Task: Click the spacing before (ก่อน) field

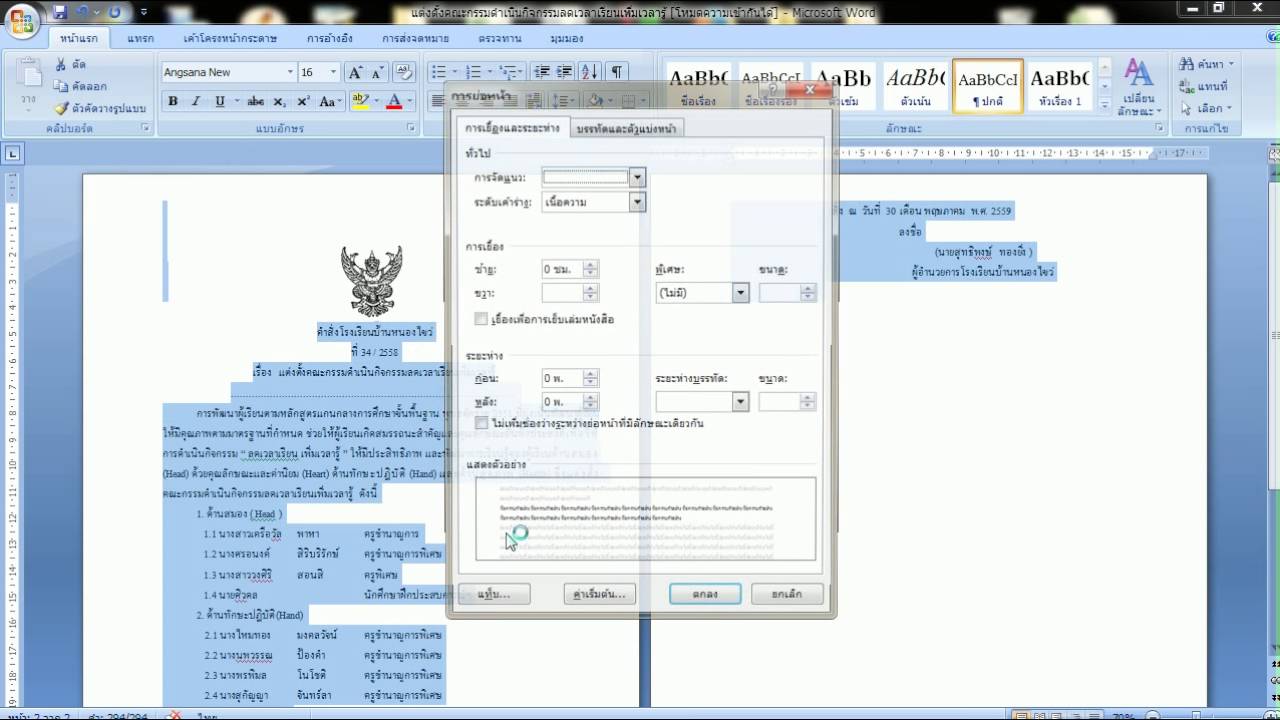Action: (570, 378)
